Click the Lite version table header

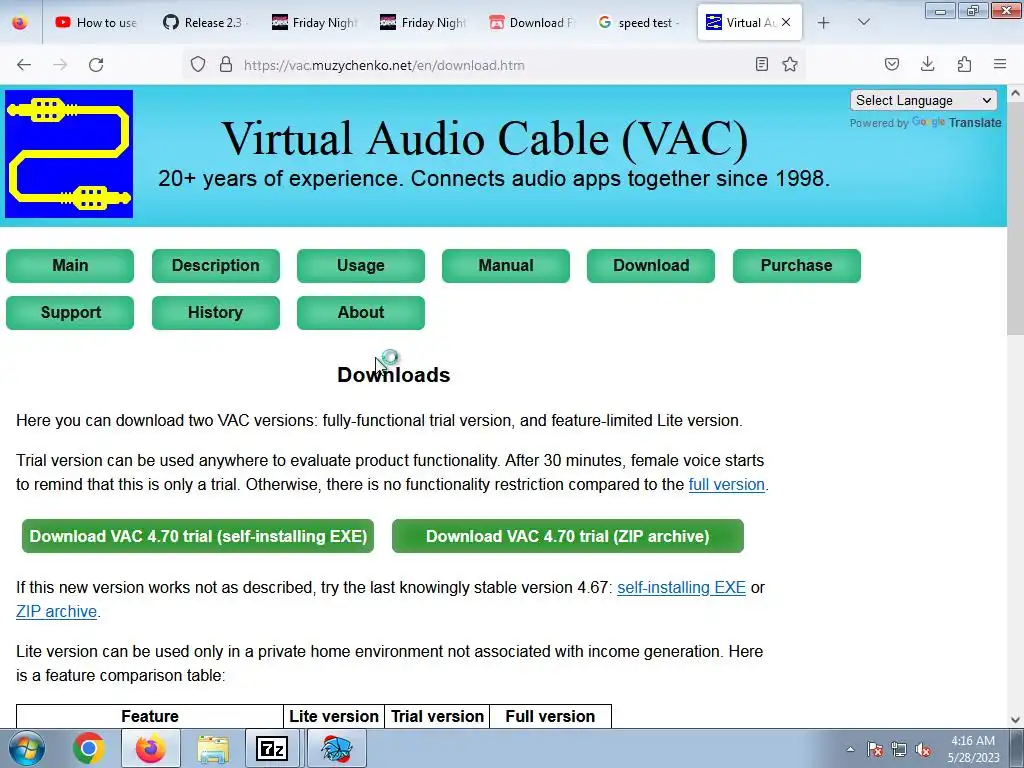point(334,716)
